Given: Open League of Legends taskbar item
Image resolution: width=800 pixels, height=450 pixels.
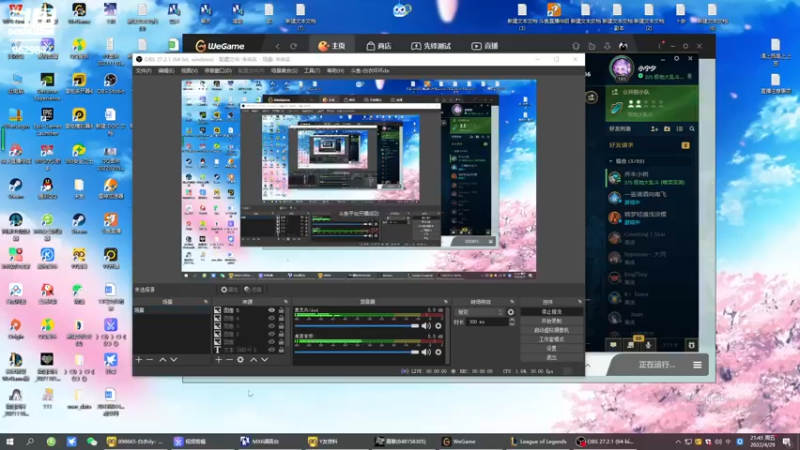Looking at the screenshot, I should click(x=539, y=442).
